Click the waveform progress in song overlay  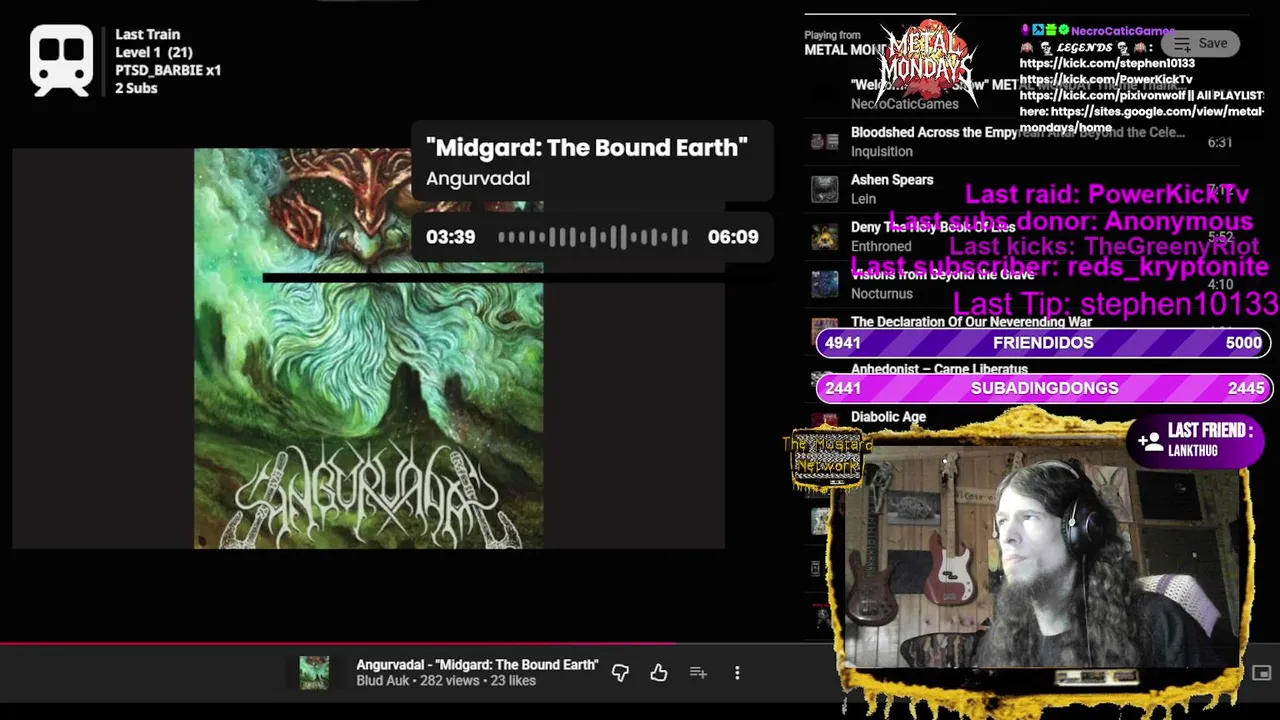coord(593,237)
